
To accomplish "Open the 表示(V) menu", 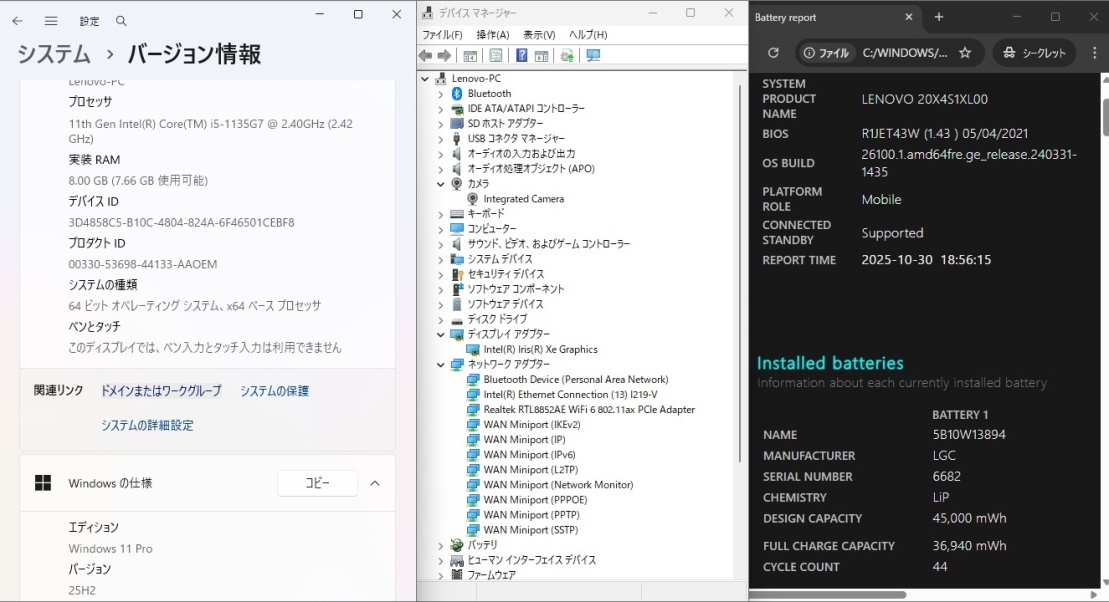I will (x=539, y=34).
